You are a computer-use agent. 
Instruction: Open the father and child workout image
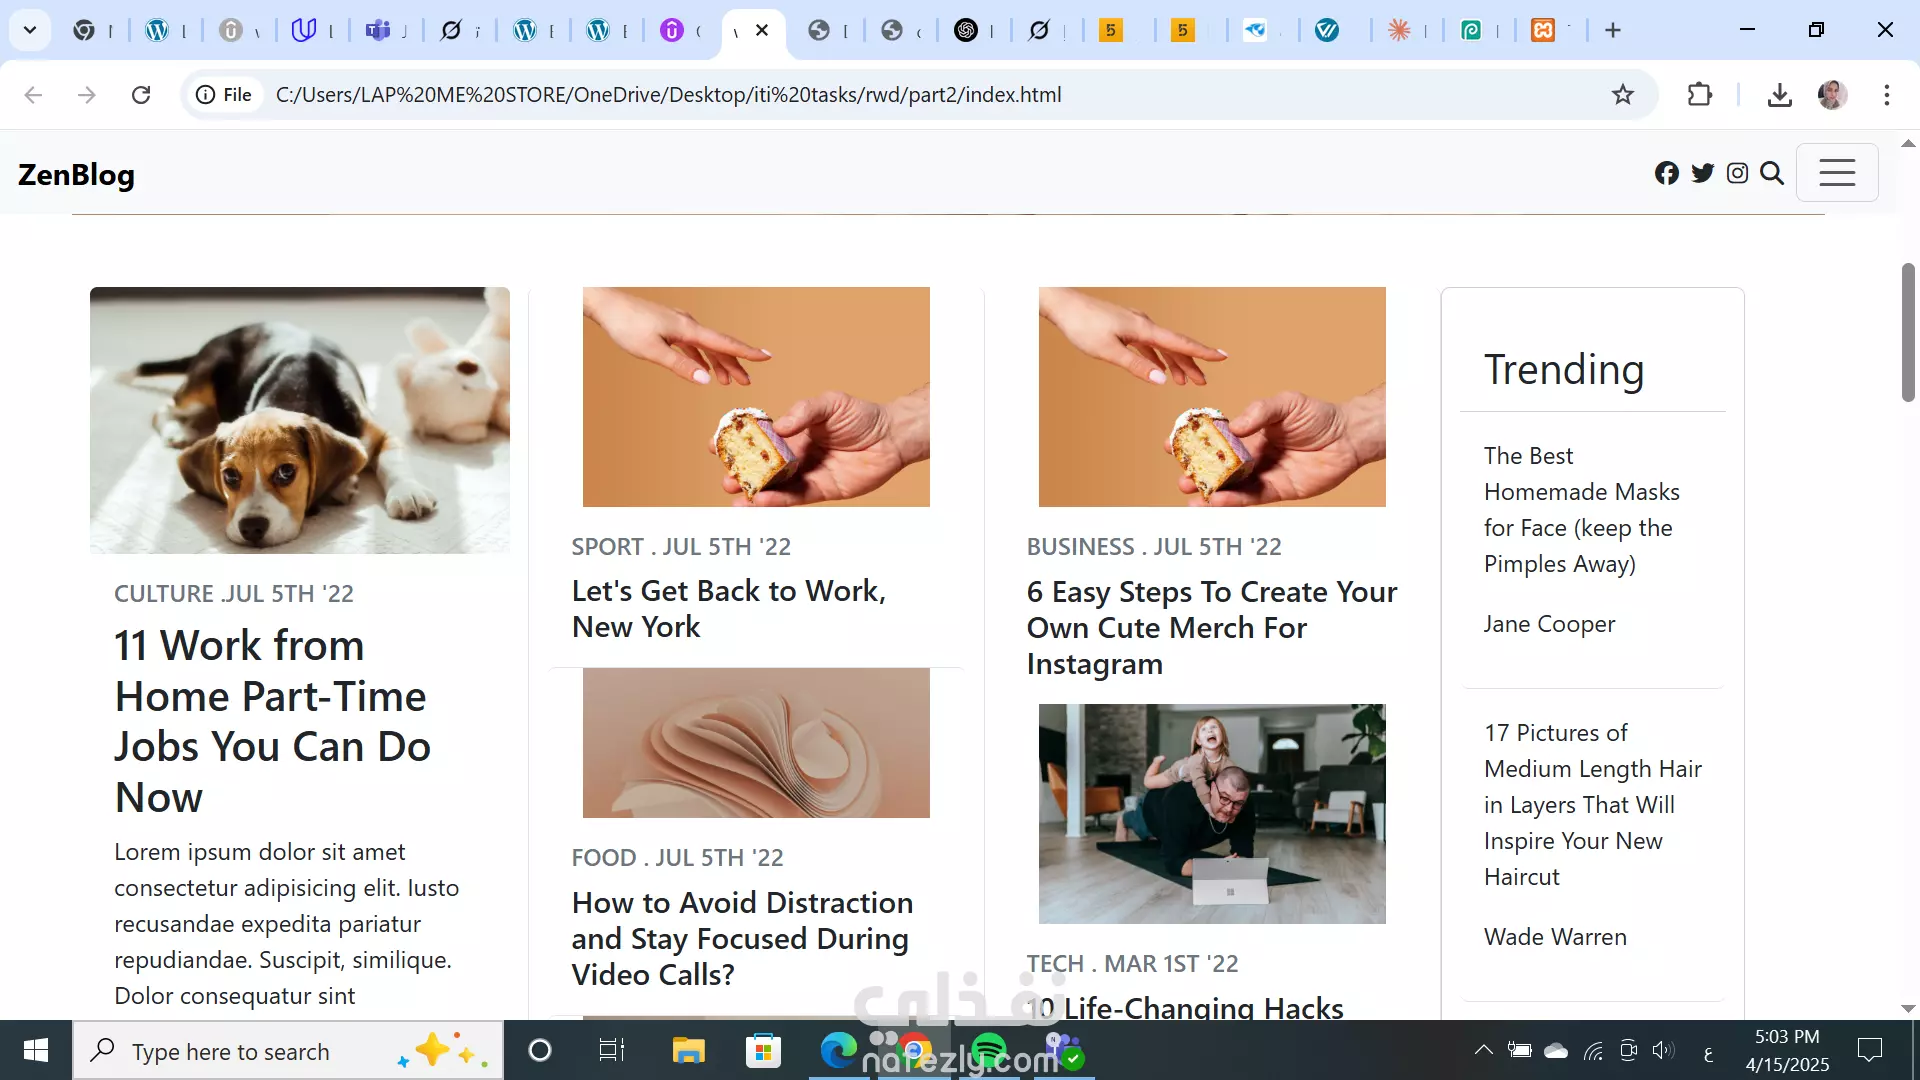coord(1212,814)
